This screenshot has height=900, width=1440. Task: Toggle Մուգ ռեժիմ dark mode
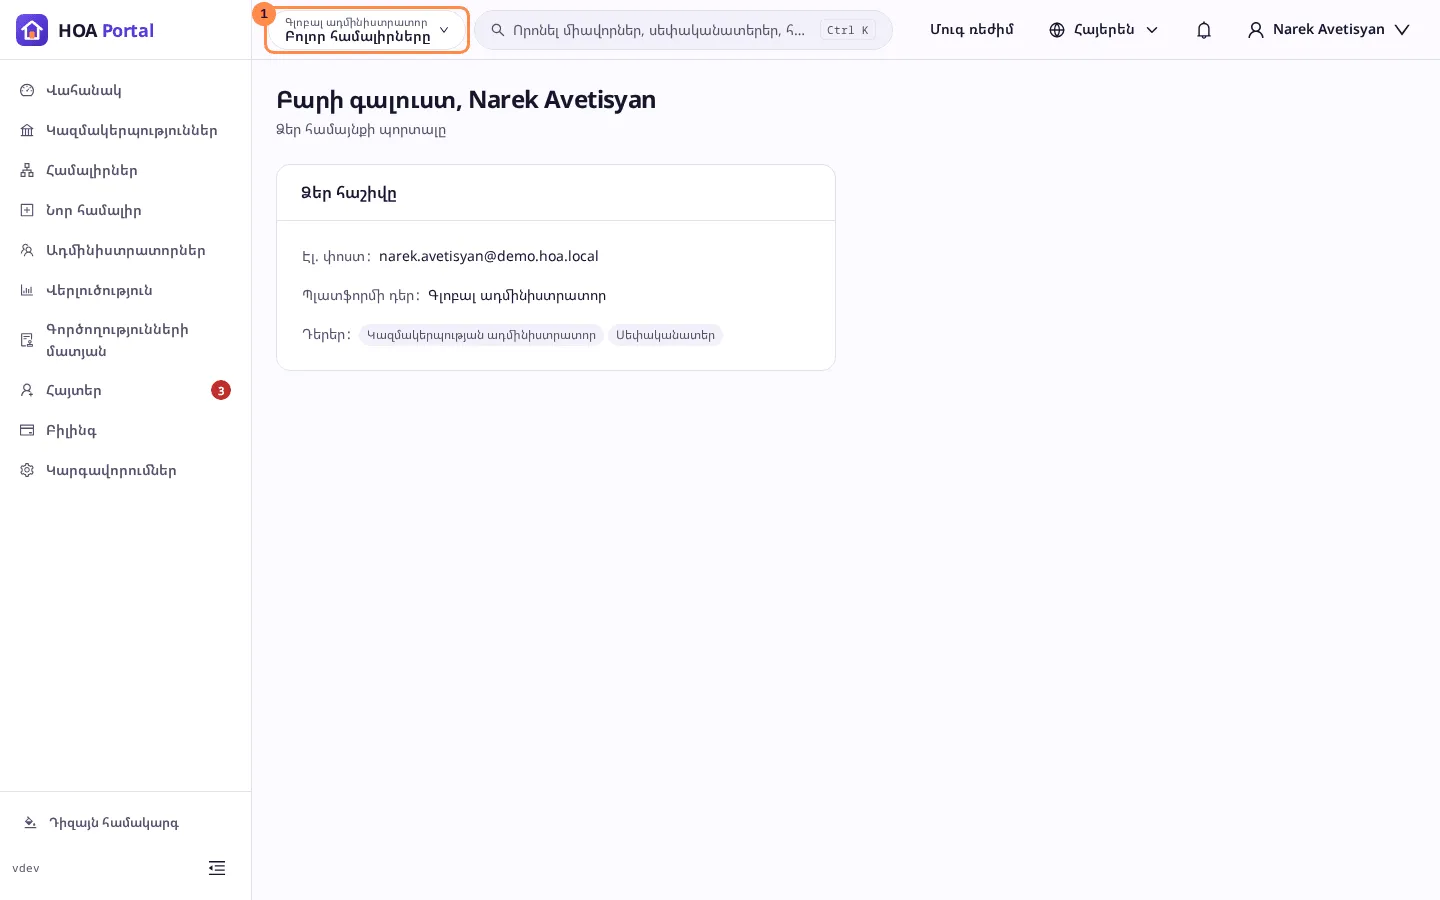(972, 30)
